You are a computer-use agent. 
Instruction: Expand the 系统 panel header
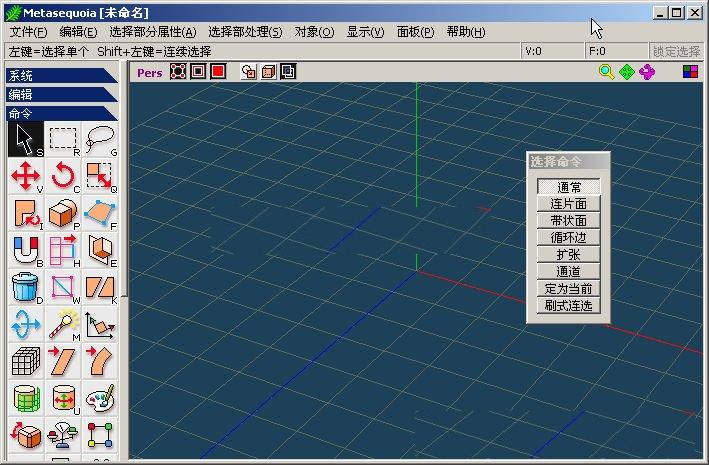[62, 76]
